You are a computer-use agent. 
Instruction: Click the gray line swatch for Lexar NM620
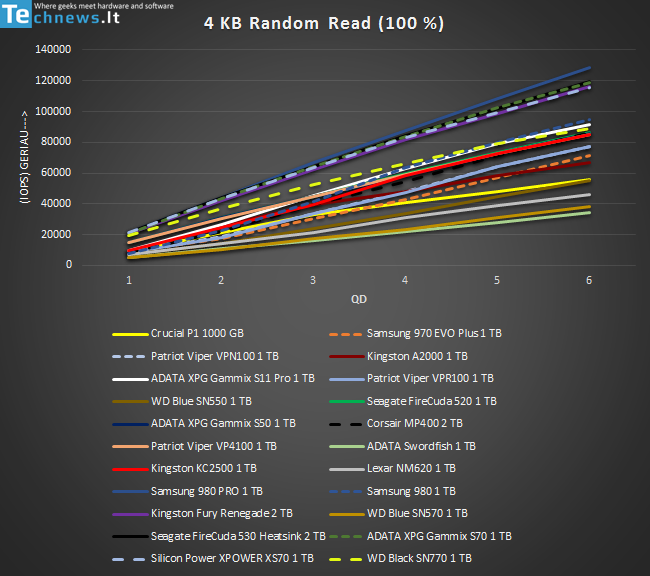click(347, 469)
